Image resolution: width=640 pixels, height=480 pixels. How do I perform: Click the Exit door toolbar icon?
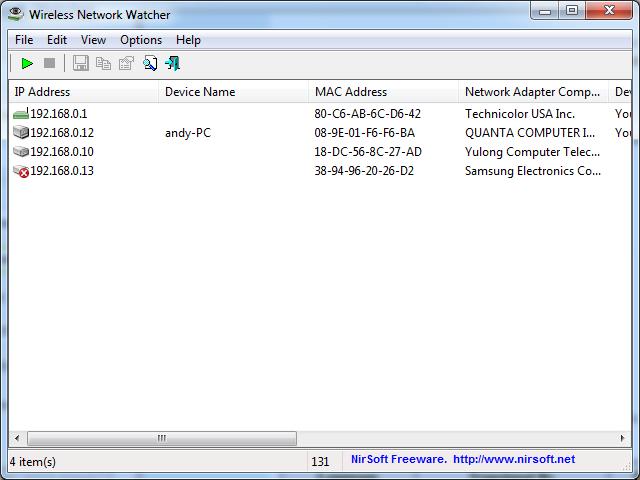(x=172, y=64)
